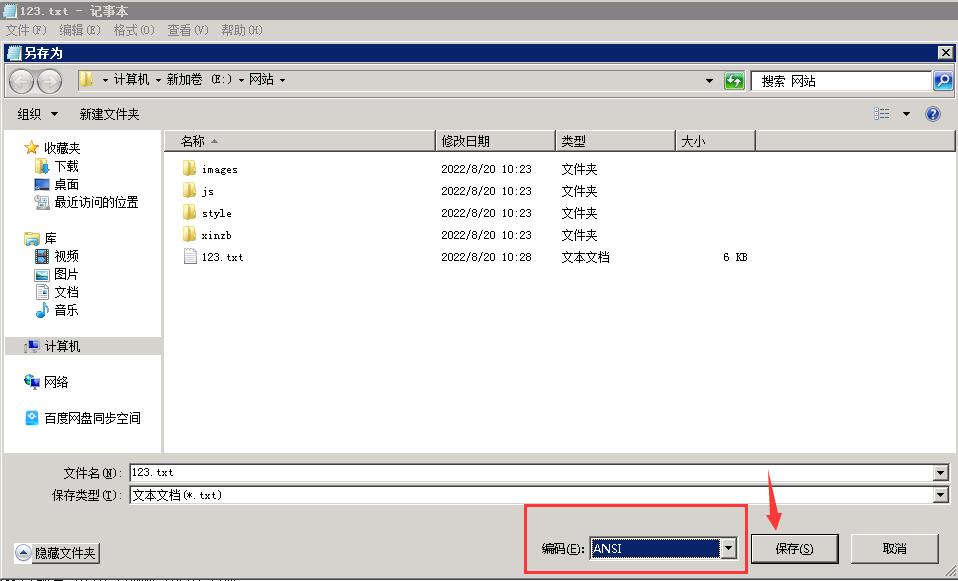Click the 取消 button
This screenshot has width=958, height=581.
894,549
